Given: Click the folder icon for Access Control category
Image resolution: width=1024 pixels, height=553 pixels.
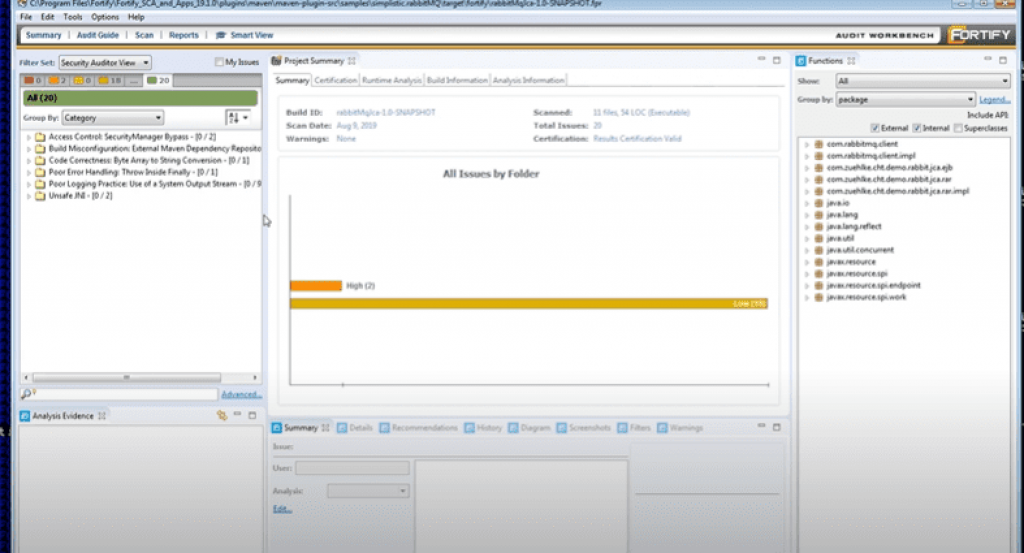Looking at the screenshot, I should [40, 137].
